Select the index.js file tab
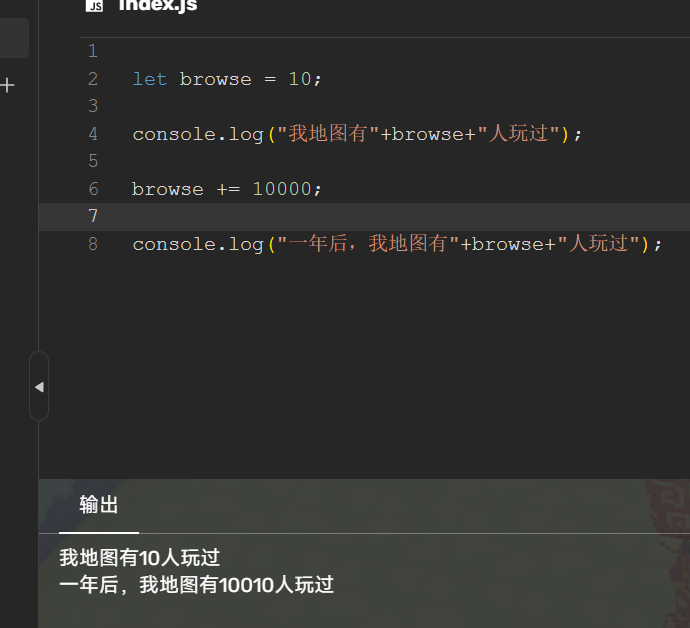 click(x=157, y=6)
